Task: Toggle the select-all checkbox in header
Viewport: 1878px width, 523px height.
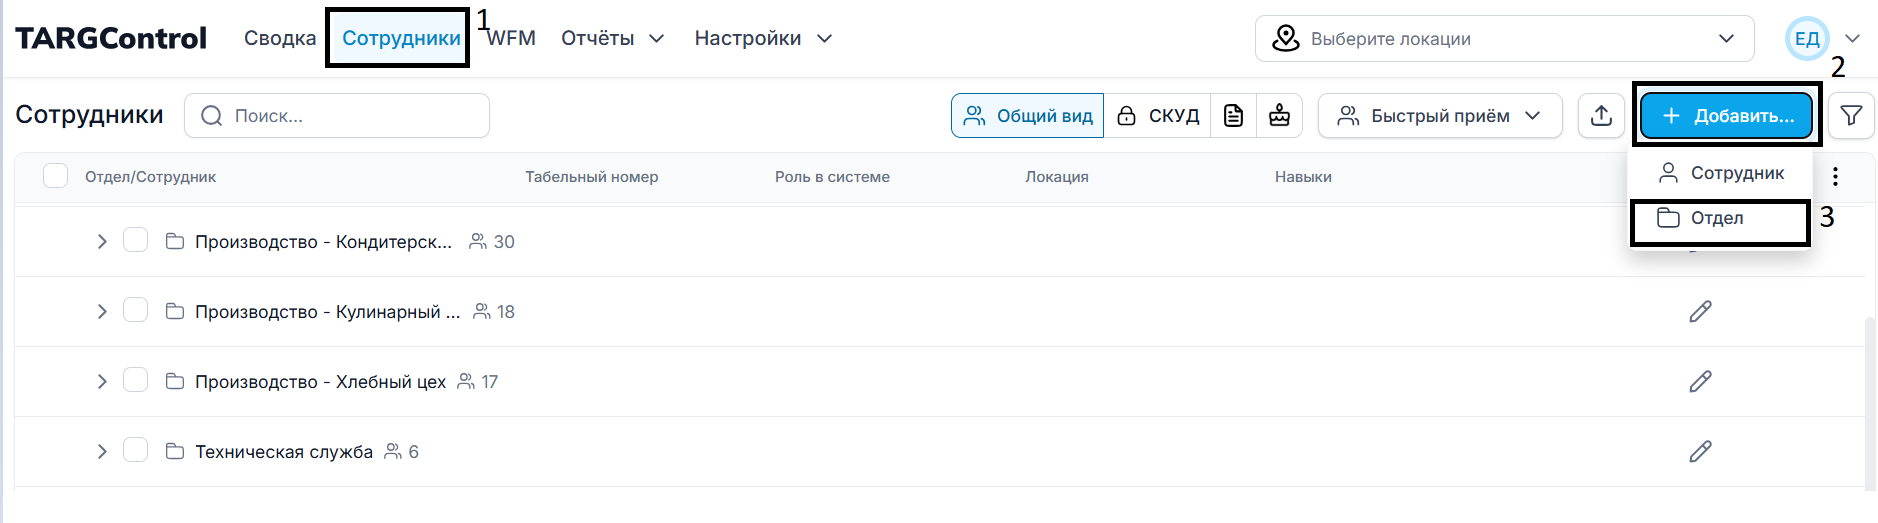Action: (x=56, y=176)
